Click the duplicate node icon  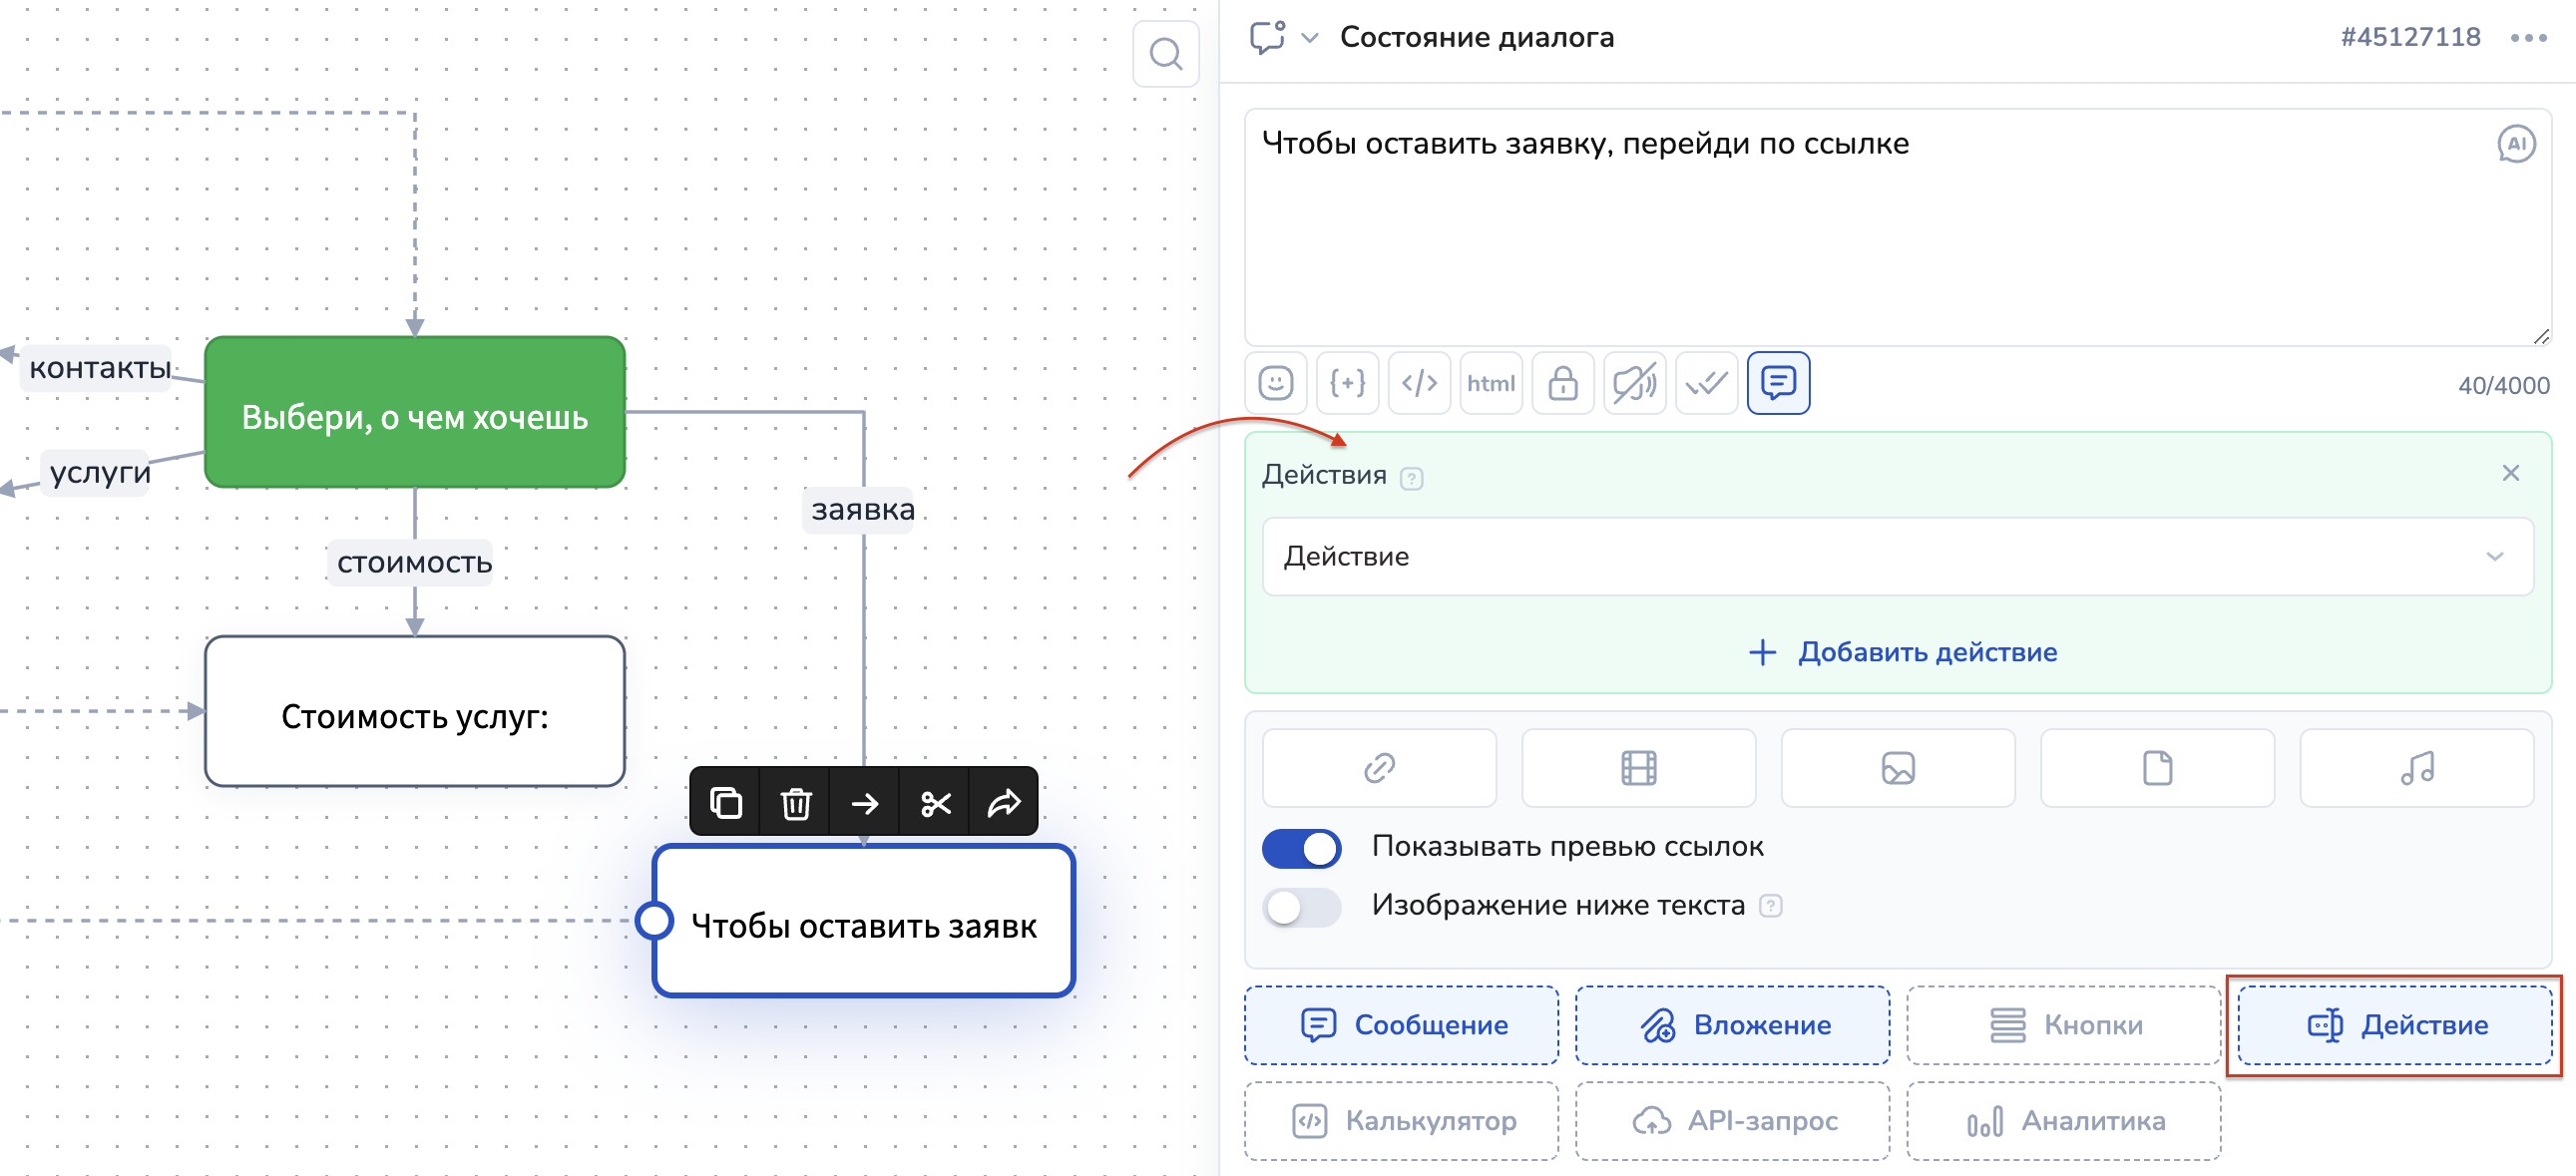point(725,803)
